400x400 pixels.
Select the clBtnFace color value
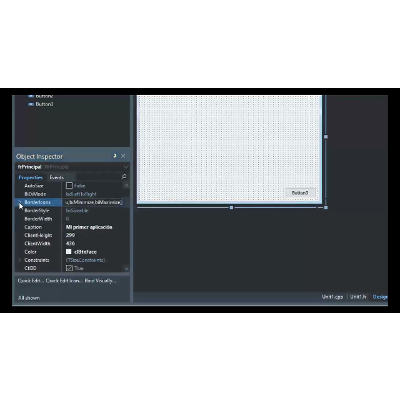pos(85,252)
